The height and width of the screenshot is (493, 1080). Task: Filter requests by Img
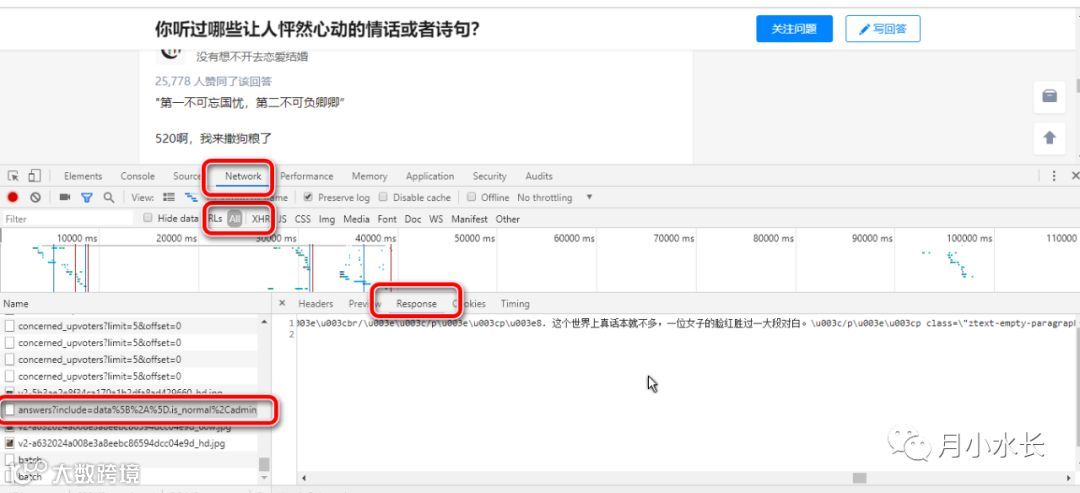tap(326, 219)
